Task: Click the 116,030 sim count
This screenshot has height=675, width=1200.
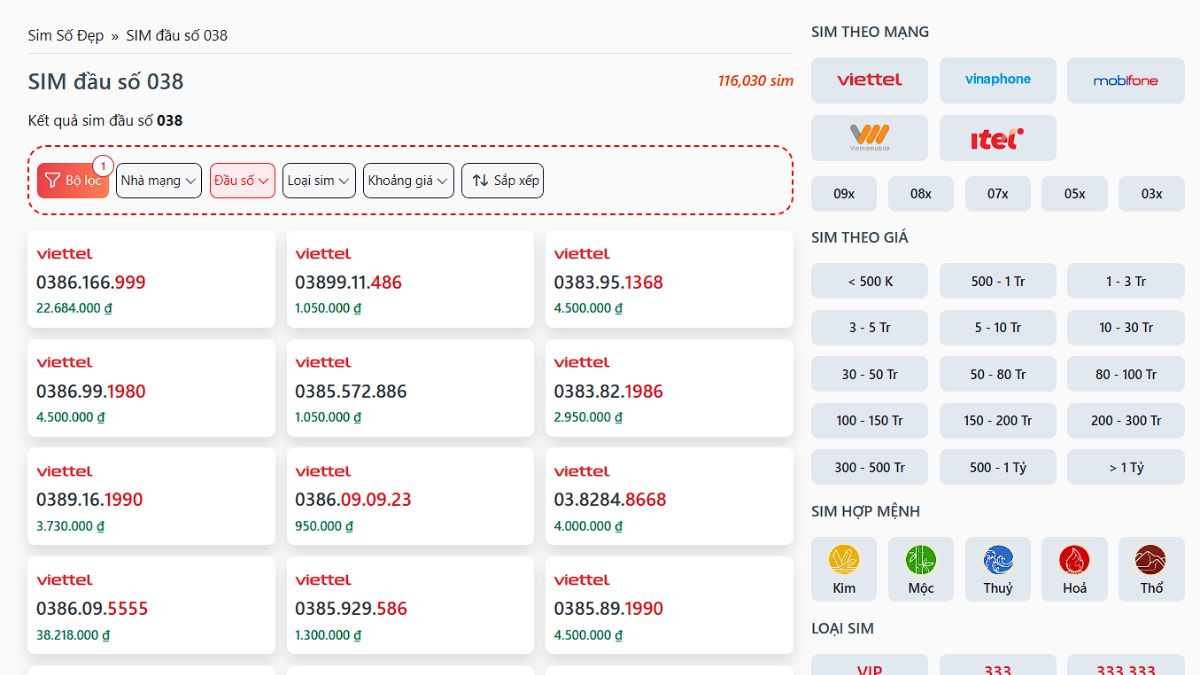Action: (x=755, y=80)
